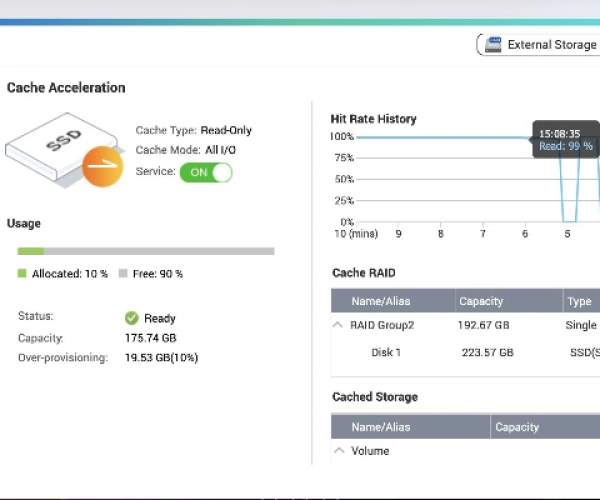Viewport: 600px width, 500px height.
Task: Select the 192.67 GB capacity cell
Action: pos(485,325)
